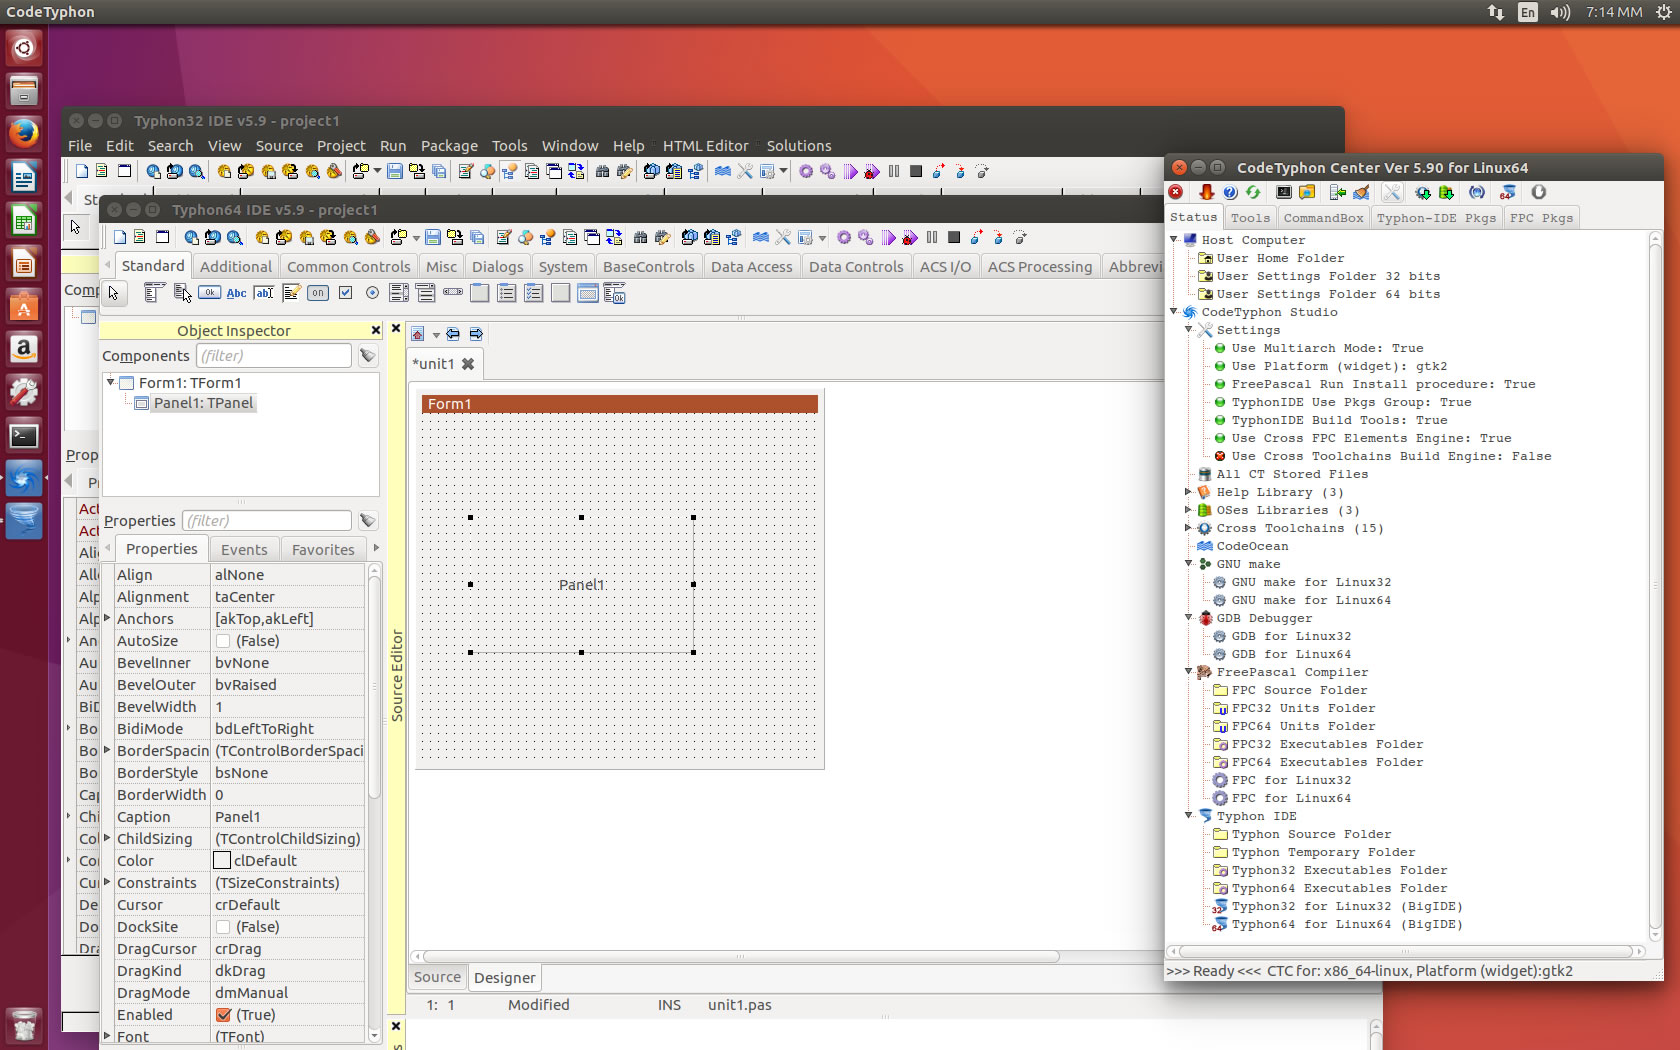The image size is (1680, 1050).
Task: Click the Save icon in Typhon64 toolbar
Action: (433, 237)
